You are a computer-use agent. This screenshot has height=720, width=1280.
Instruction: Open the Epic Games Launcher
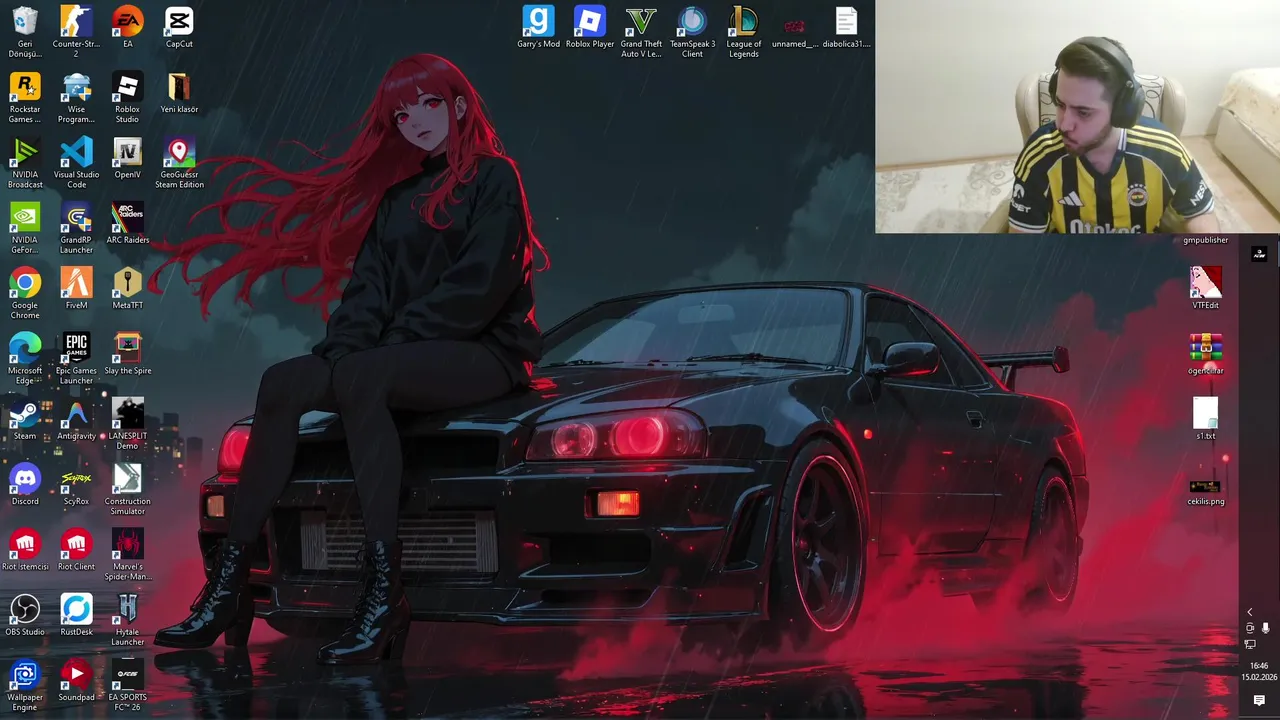(x=76, y=358)
